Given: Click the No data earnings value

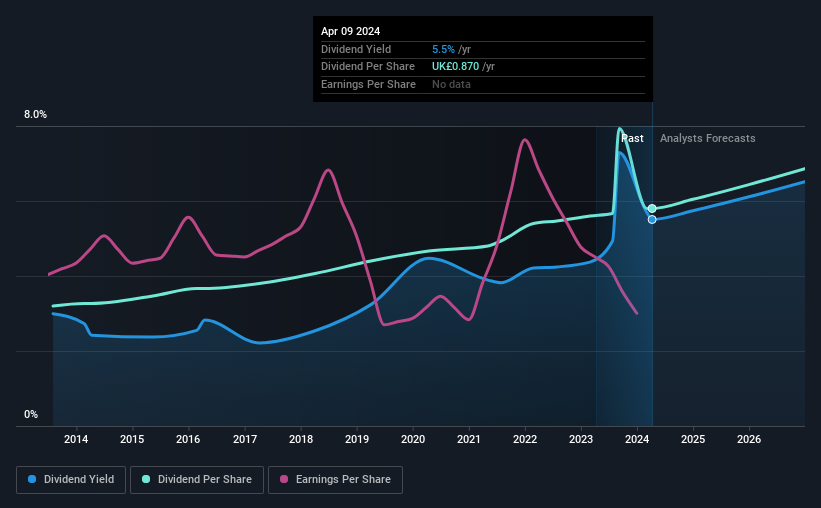Looking at the screenshot, I should (x=451, y=84).
